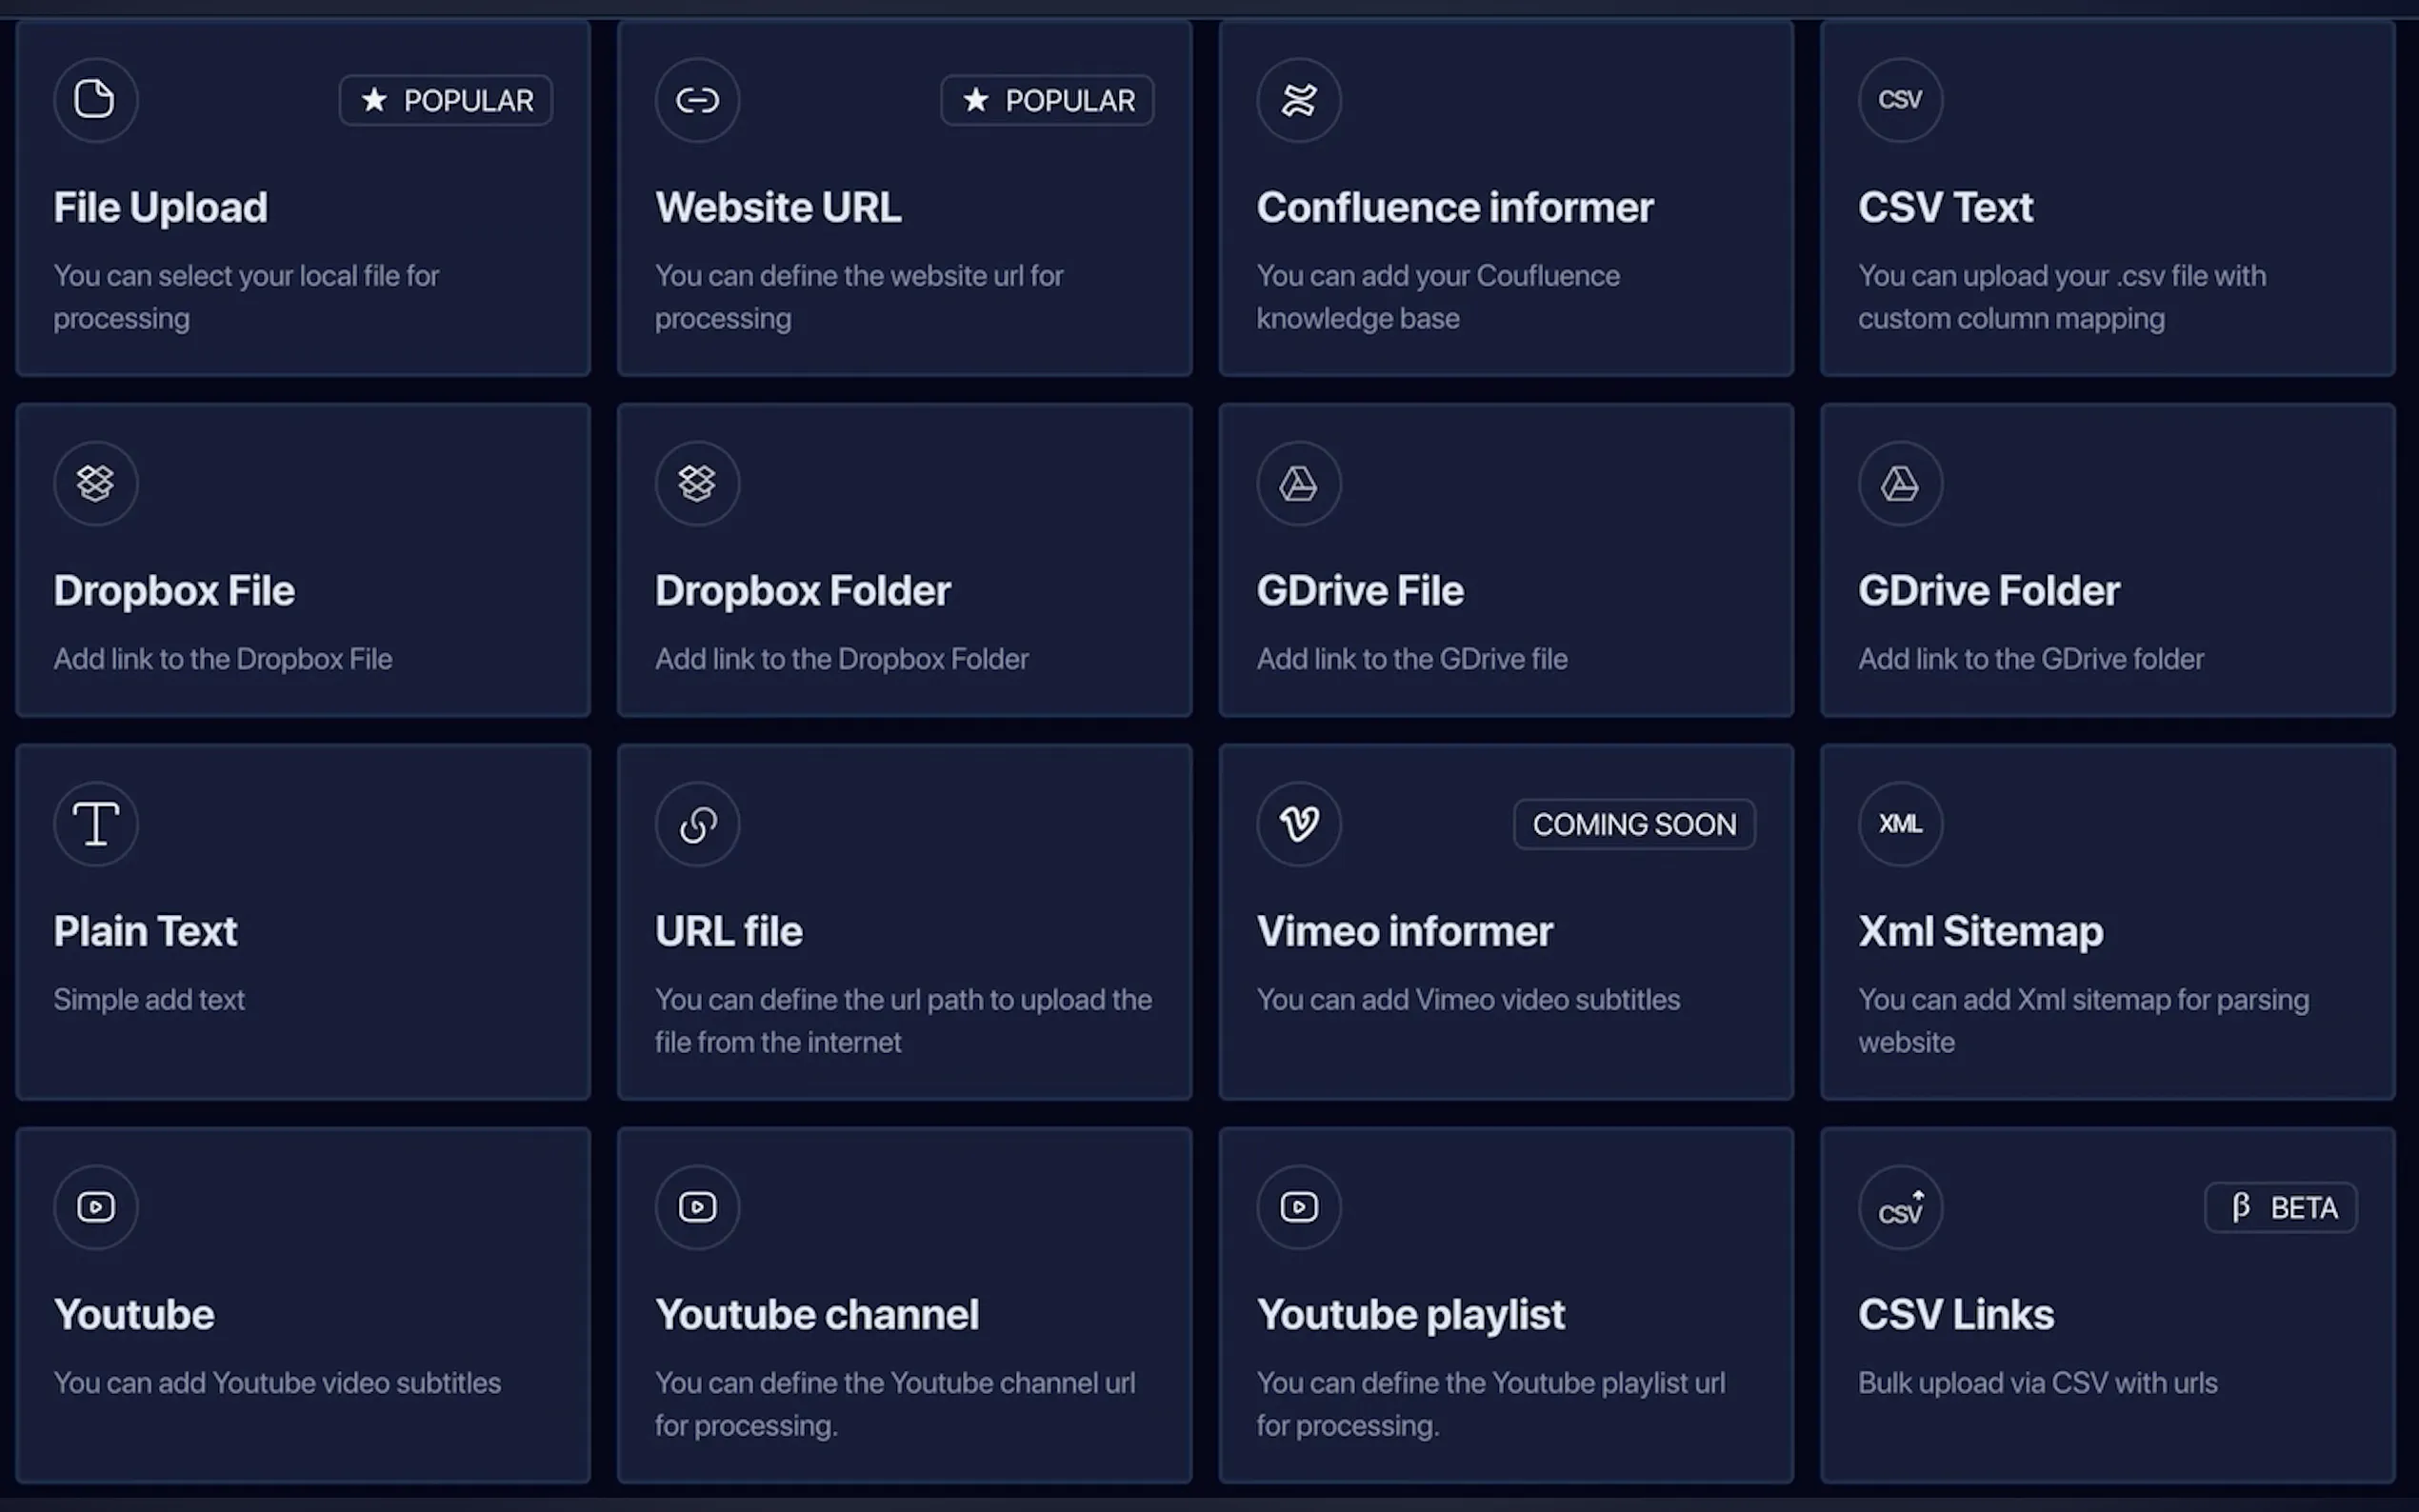Viewport: 2419px width, 1512px height.
Task: Click the BETA badge on CSV Links
Action: [x=2281, y=1207]
